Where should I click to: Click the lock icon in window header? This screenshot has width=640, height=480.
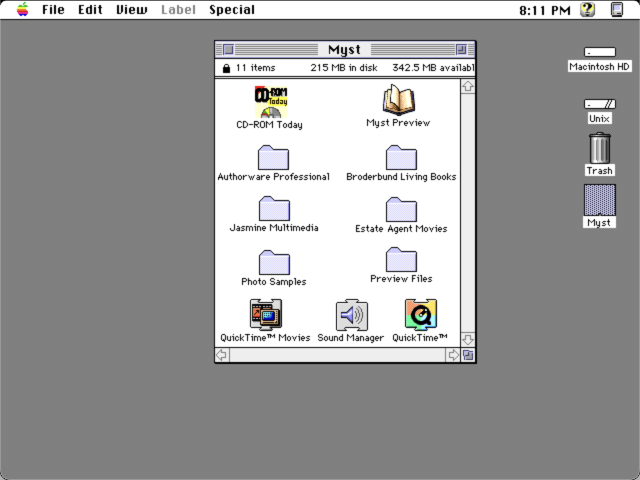227,68
